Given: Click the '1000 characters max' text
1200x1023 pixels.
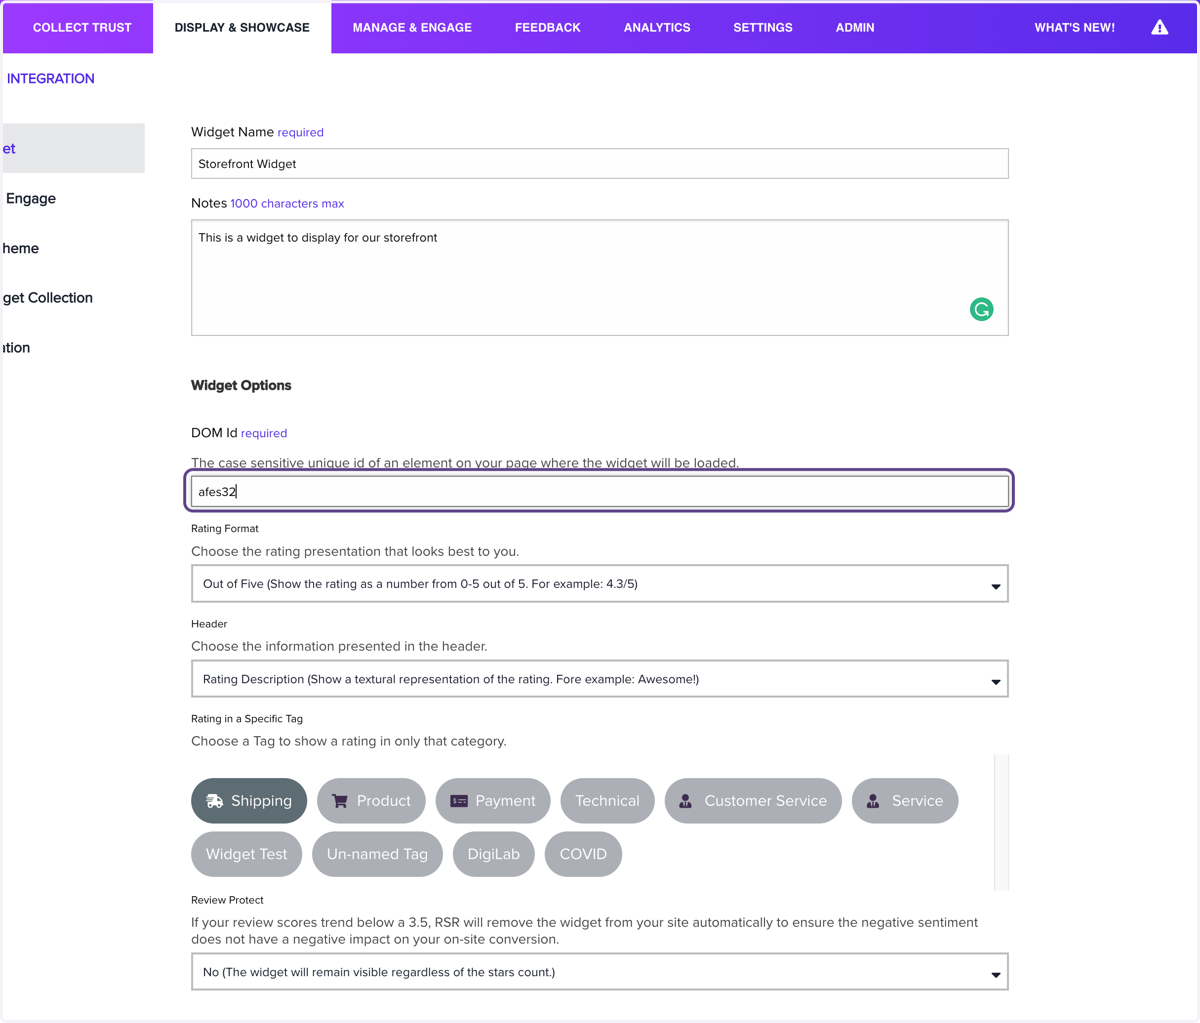Looking at the screenshot, I should (x=287, y=203).
